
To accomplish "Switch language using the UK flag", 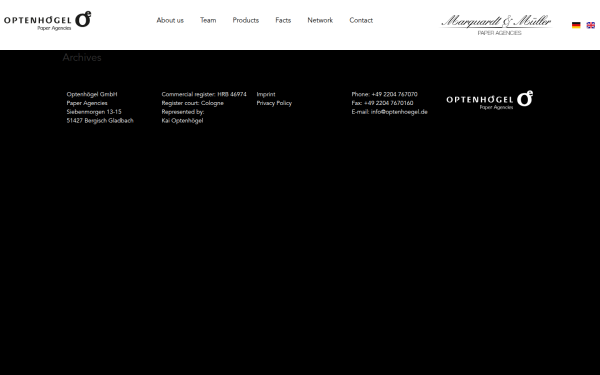I will (590, 25).
